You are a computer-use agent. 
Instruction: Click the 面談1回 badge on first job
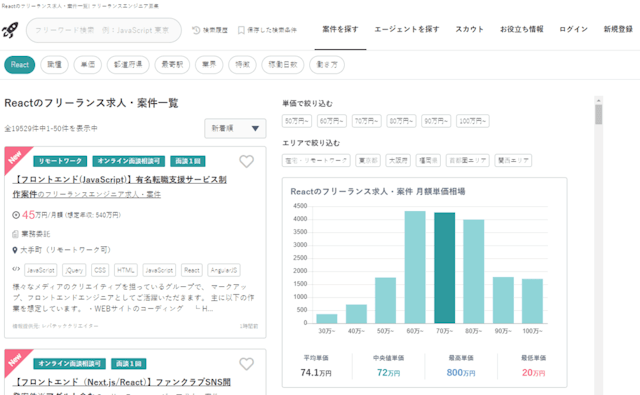point(188,161)
